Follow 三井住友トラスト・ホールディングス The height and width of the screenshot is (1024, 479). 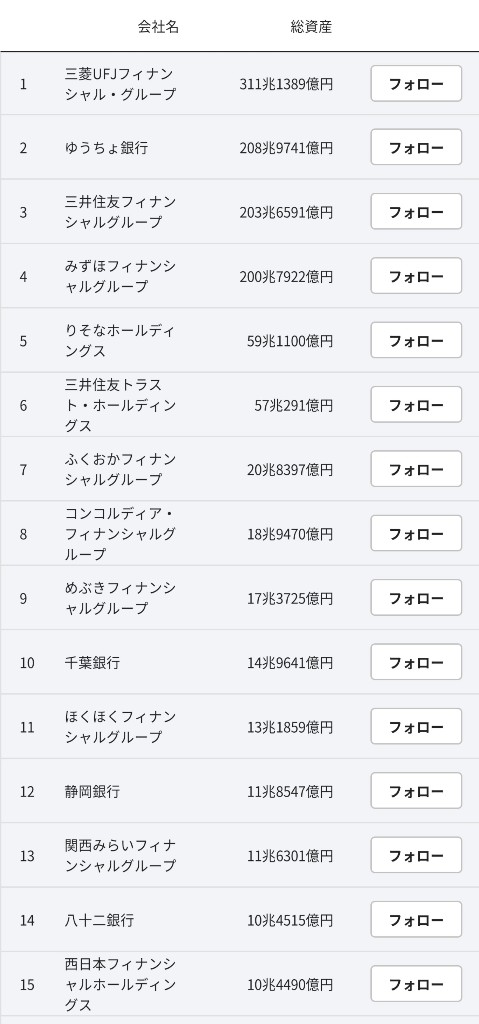(x=416, y=405)
